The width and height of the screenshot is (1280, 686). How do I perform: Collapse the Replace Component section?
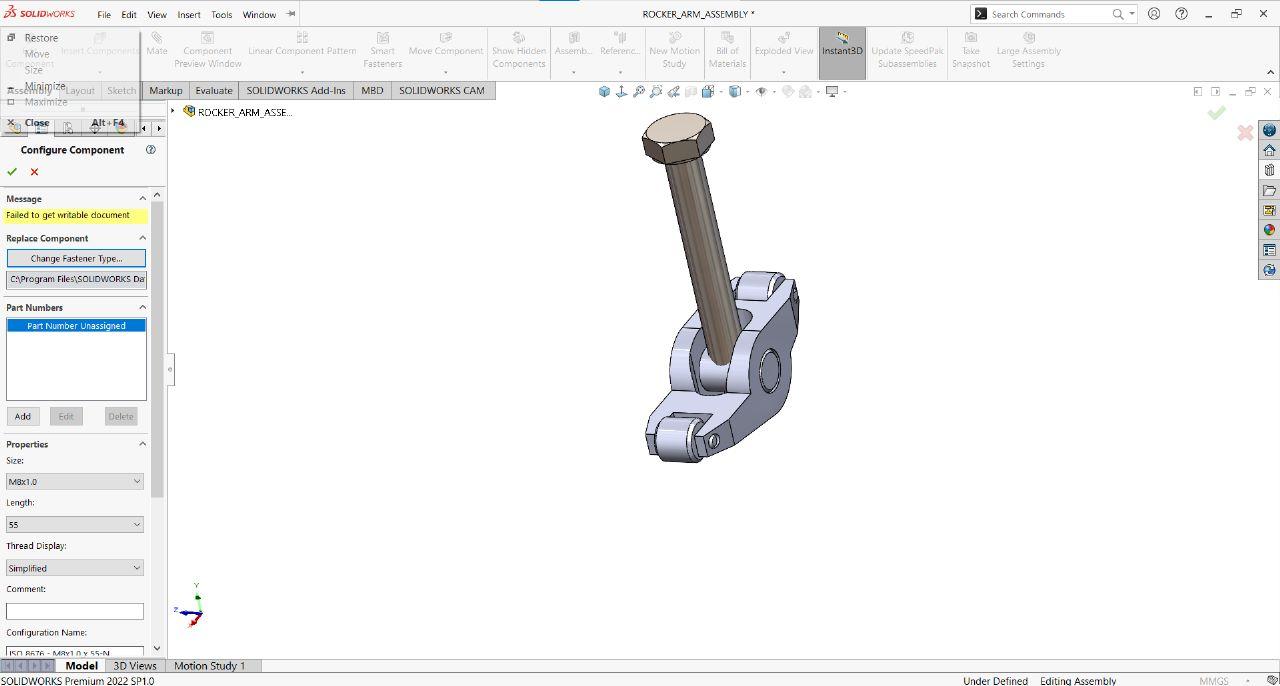142,238
